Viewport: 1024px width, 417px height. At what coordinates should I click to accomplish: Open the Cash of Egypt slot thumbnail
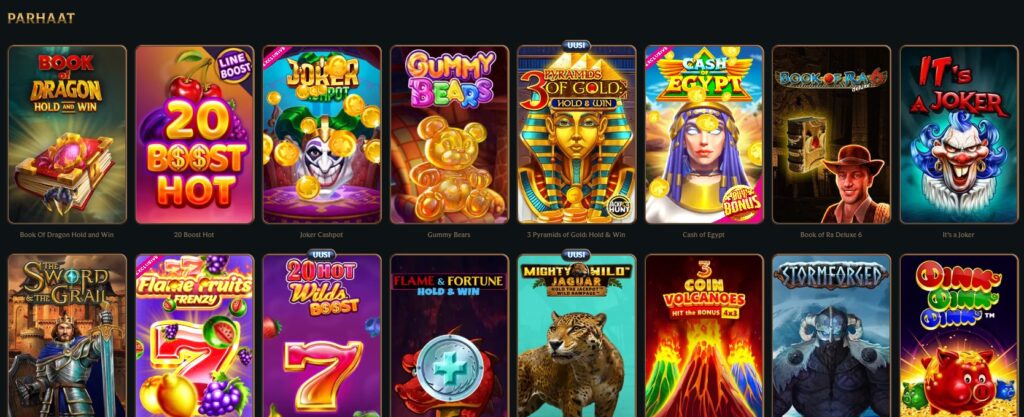click(704, 134)
